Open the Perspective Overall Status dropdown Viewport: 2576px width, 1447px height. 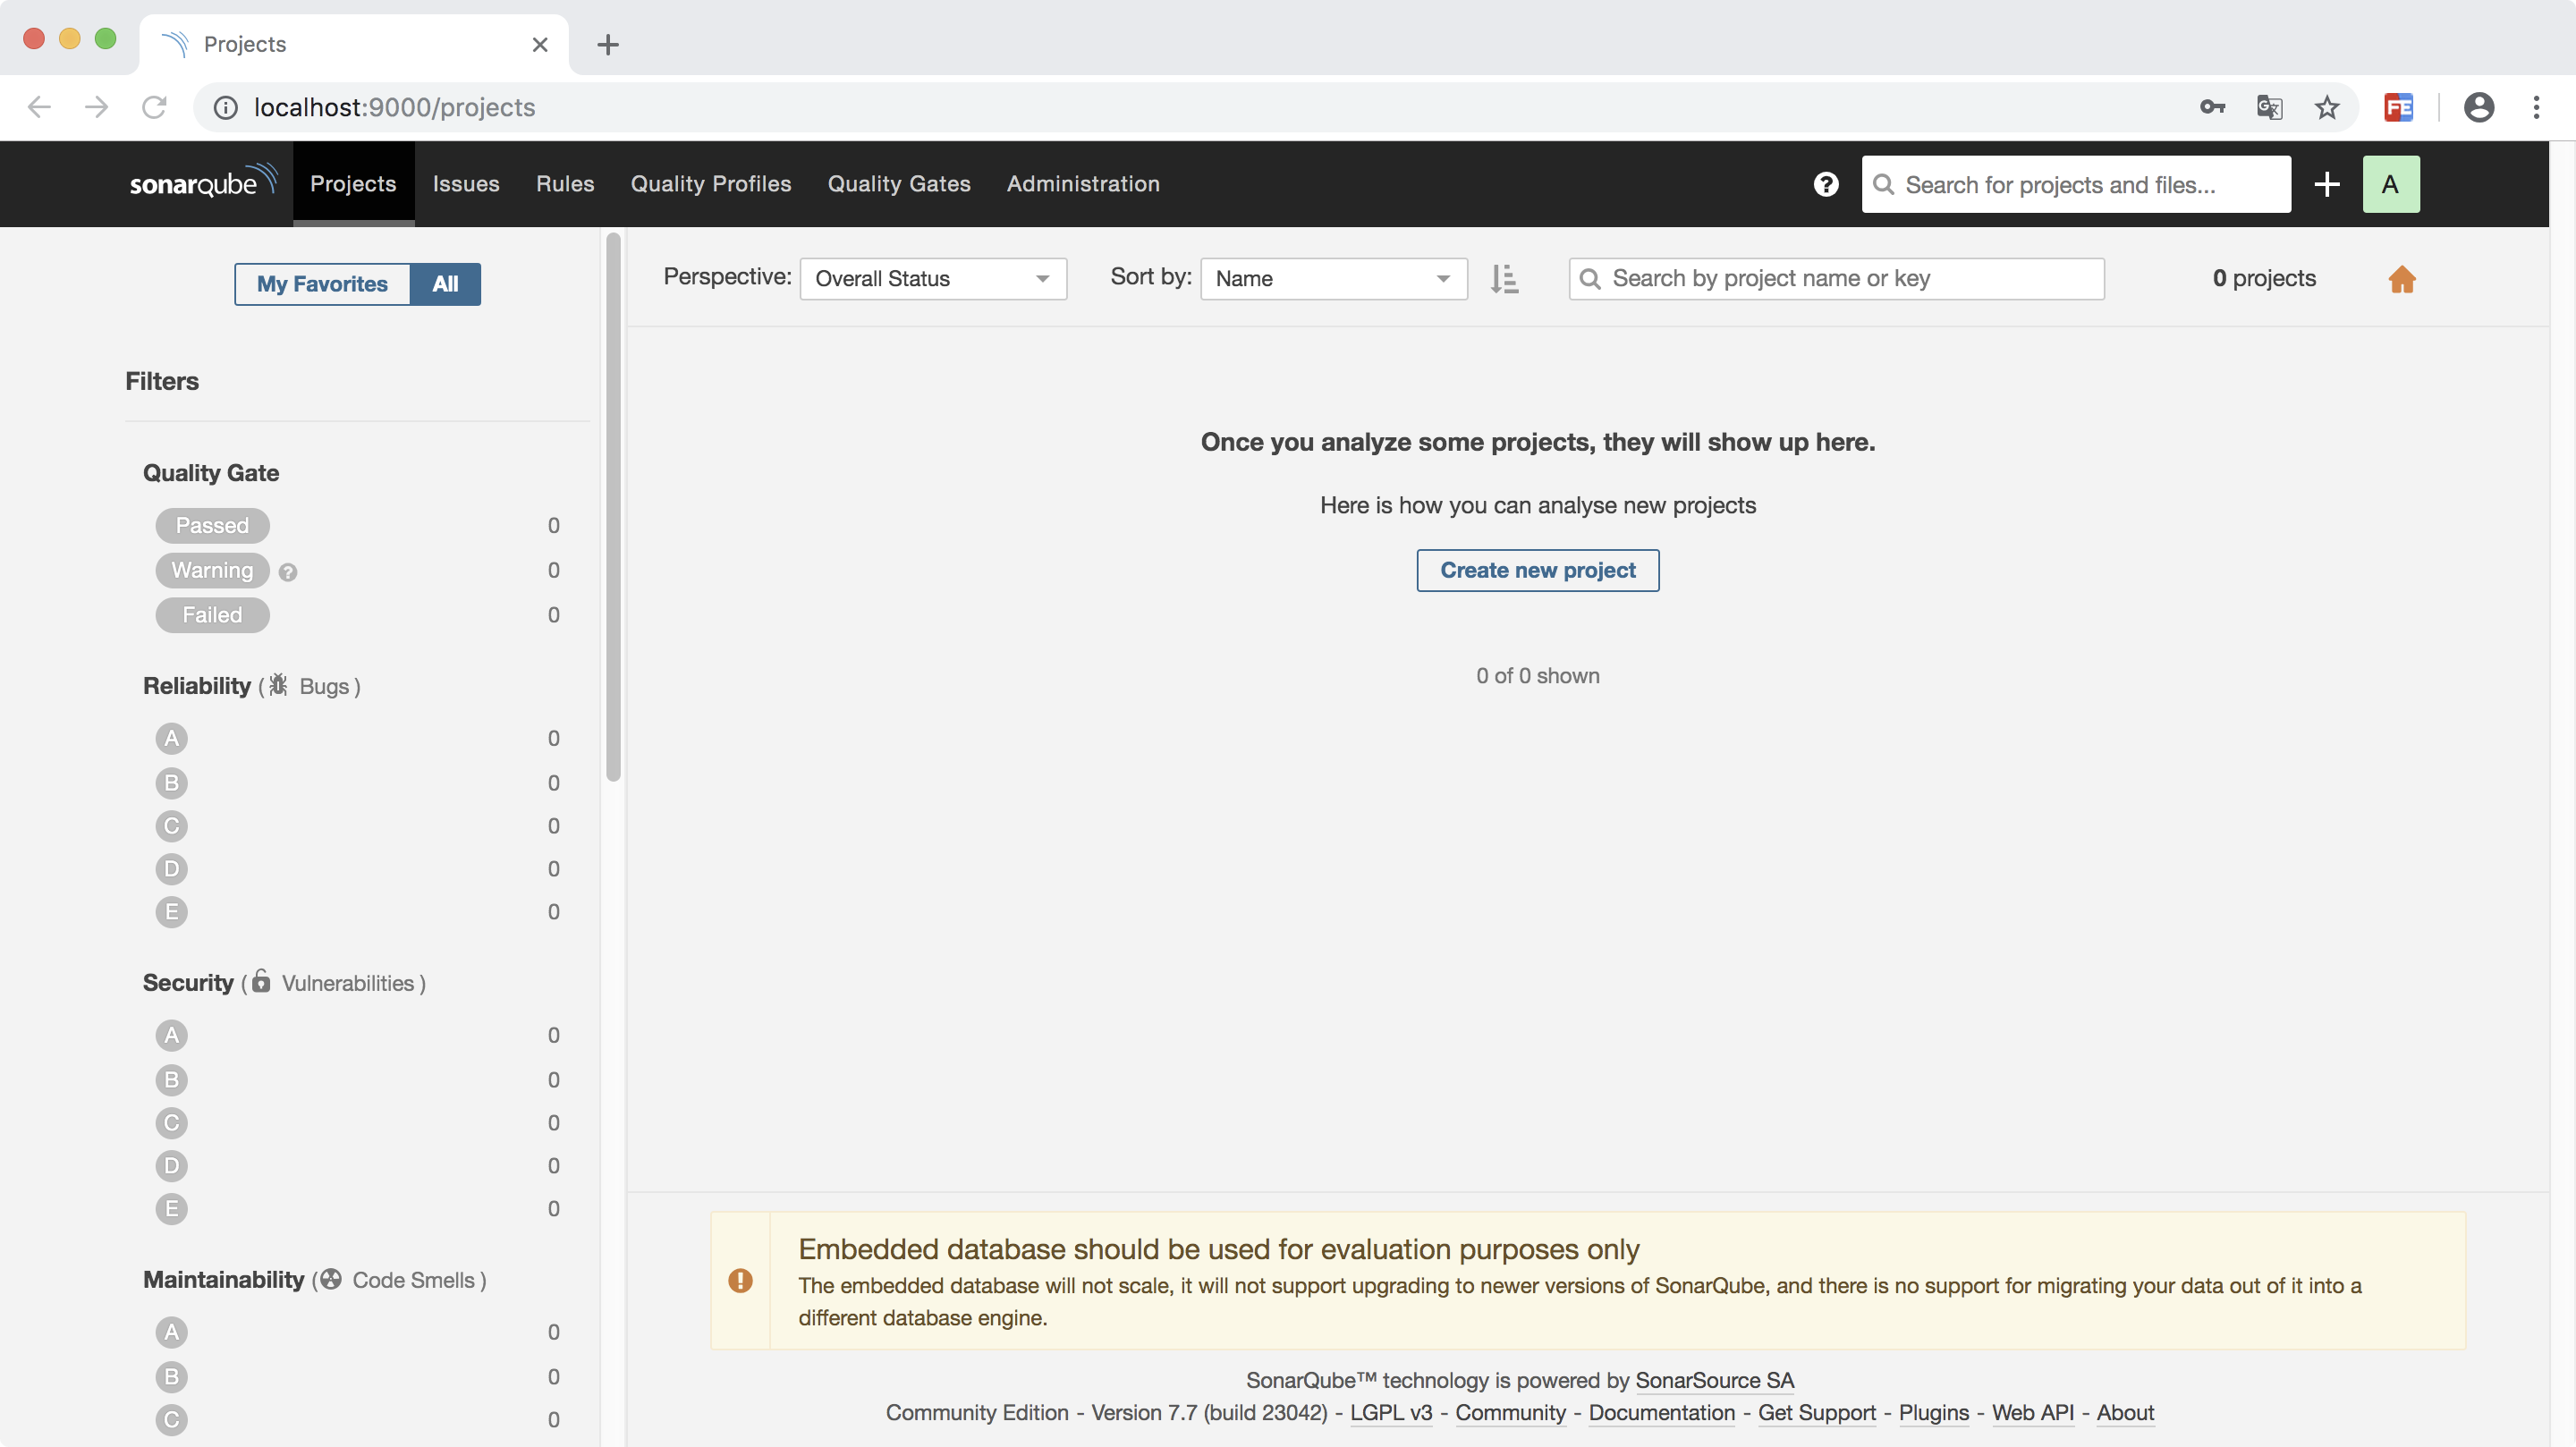click(x=932, y=279)
